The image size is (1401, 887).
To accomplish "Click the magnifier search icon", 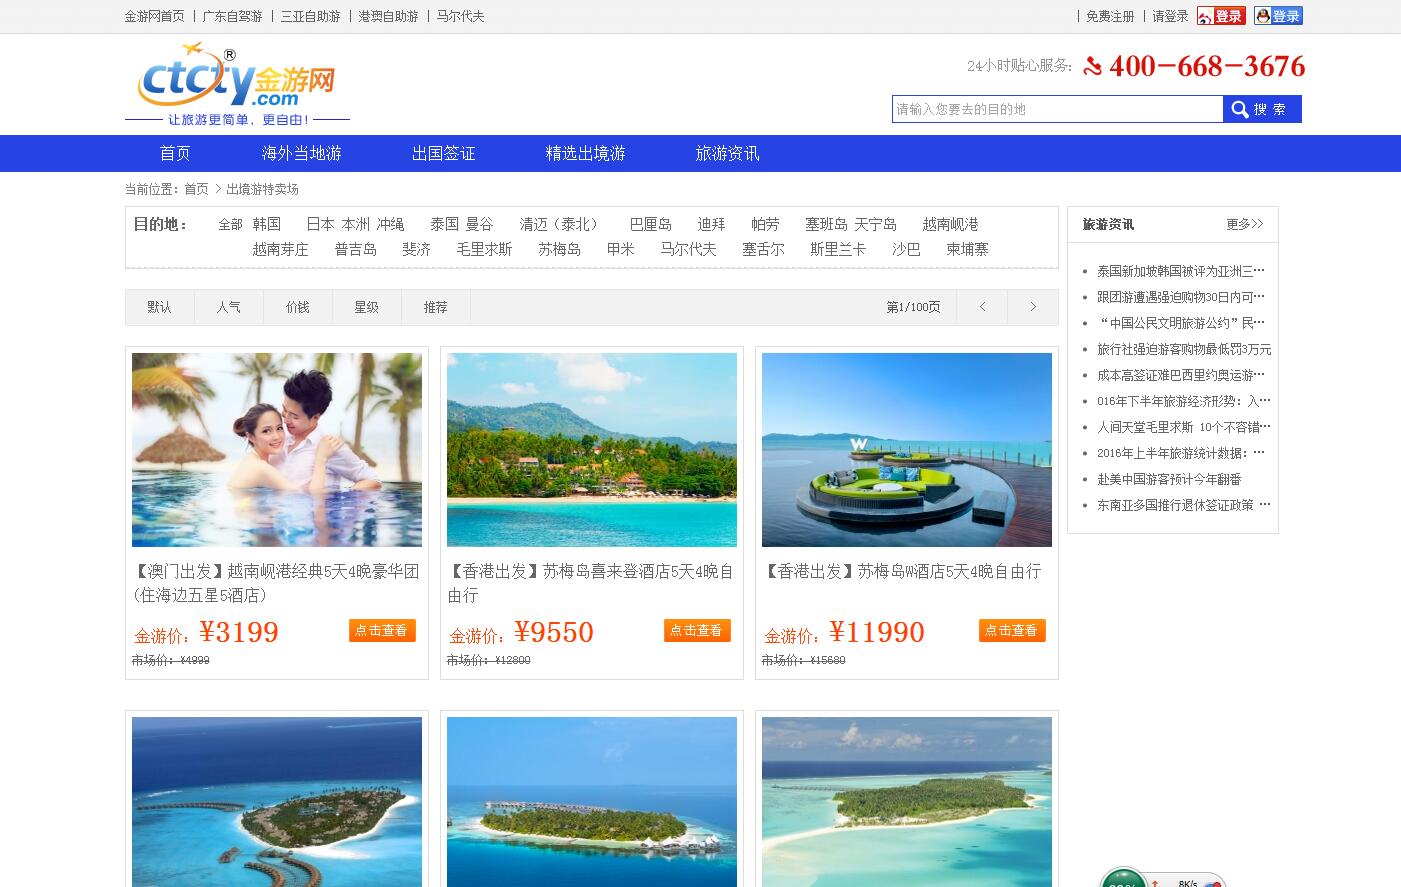I will (1240, 108).
